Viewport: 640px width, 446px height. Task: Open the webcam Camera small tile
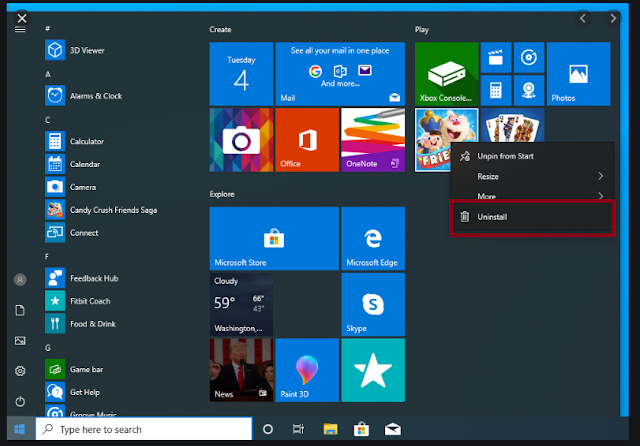click(x=529, y=90)
